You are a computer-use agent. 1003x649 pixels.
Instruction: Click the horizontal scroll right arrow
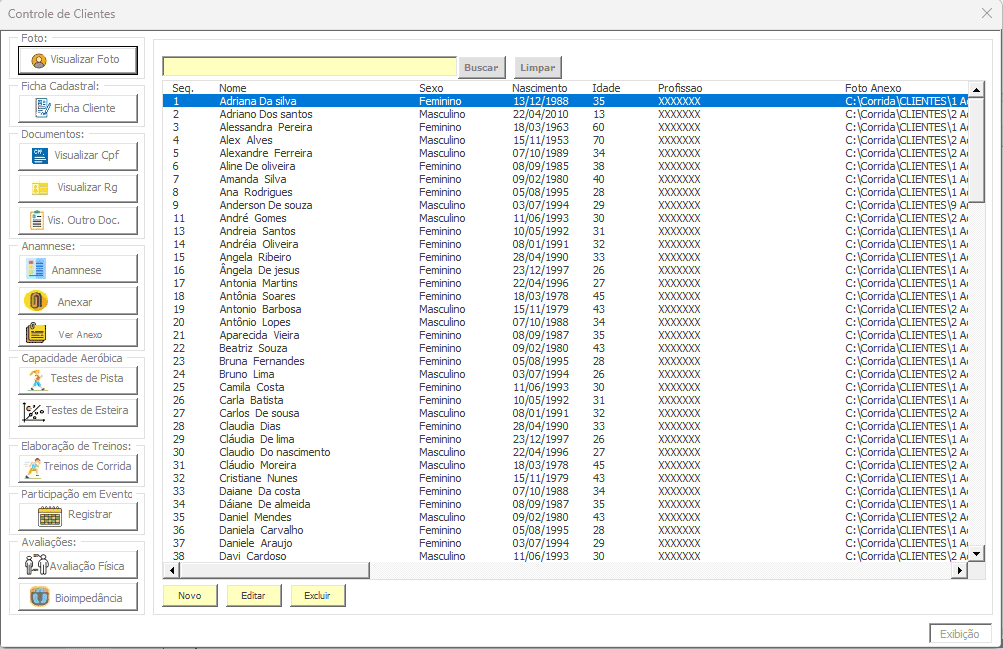click(x=959, y=570)
